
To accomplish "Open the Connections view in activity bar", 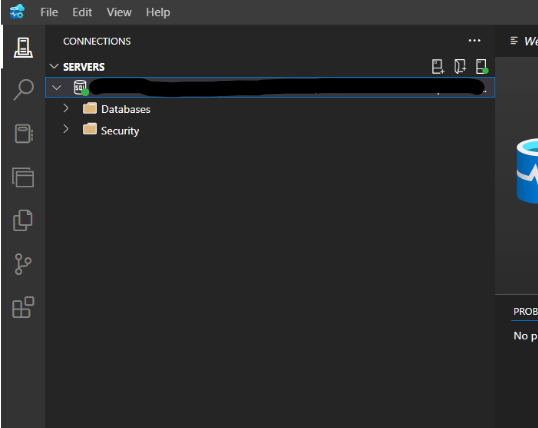I will point(23,47).
